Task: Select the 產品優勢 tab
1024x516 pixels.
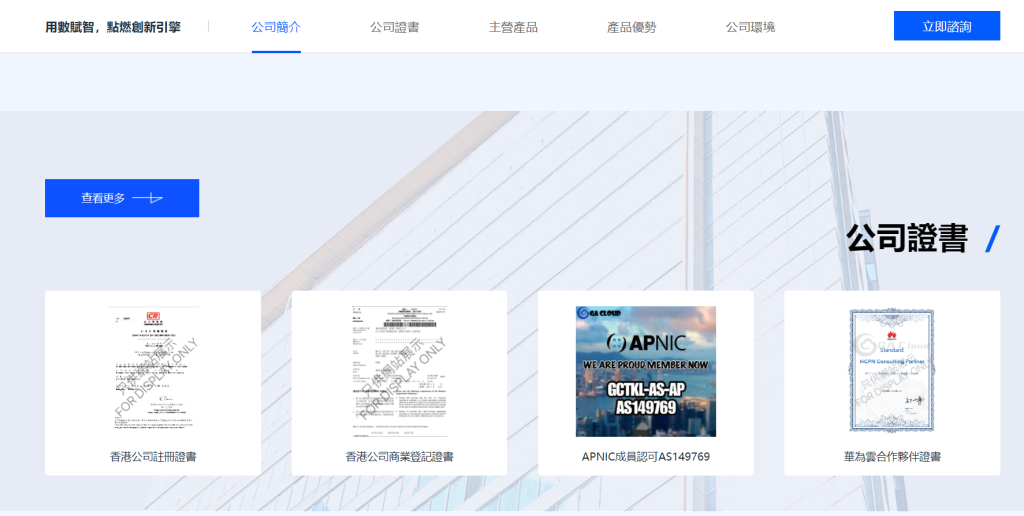Action: tap(631, 27)
